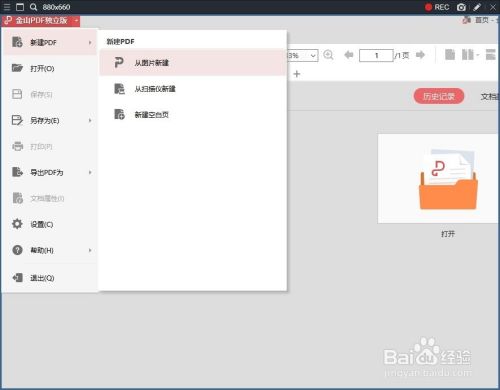The image size is (500, 390).
Task: Select two-page view icon
Action: click(468, 54)
